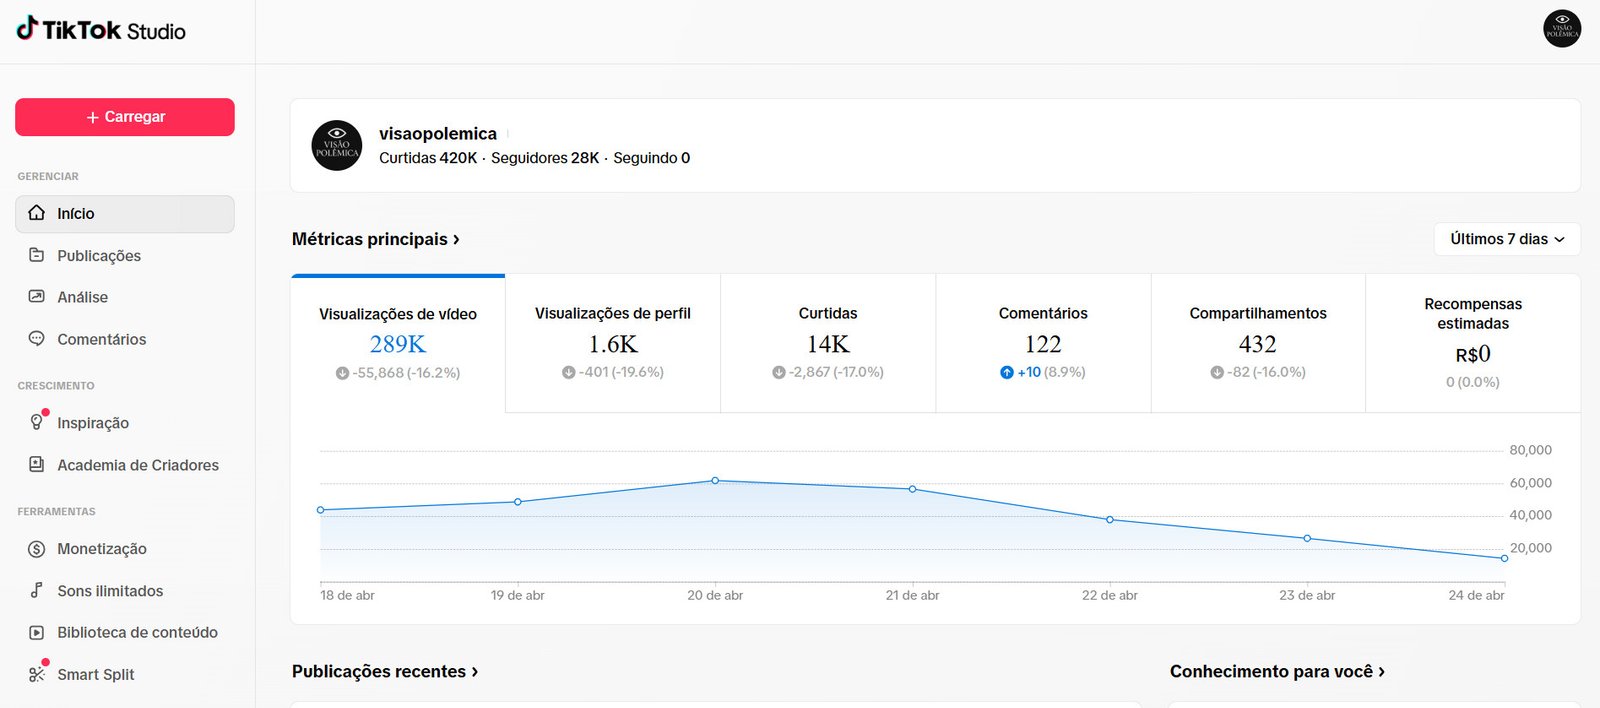Click down-arrow icon beside -401
Viewport: 1600px width, 708px height.
(569, 372)
